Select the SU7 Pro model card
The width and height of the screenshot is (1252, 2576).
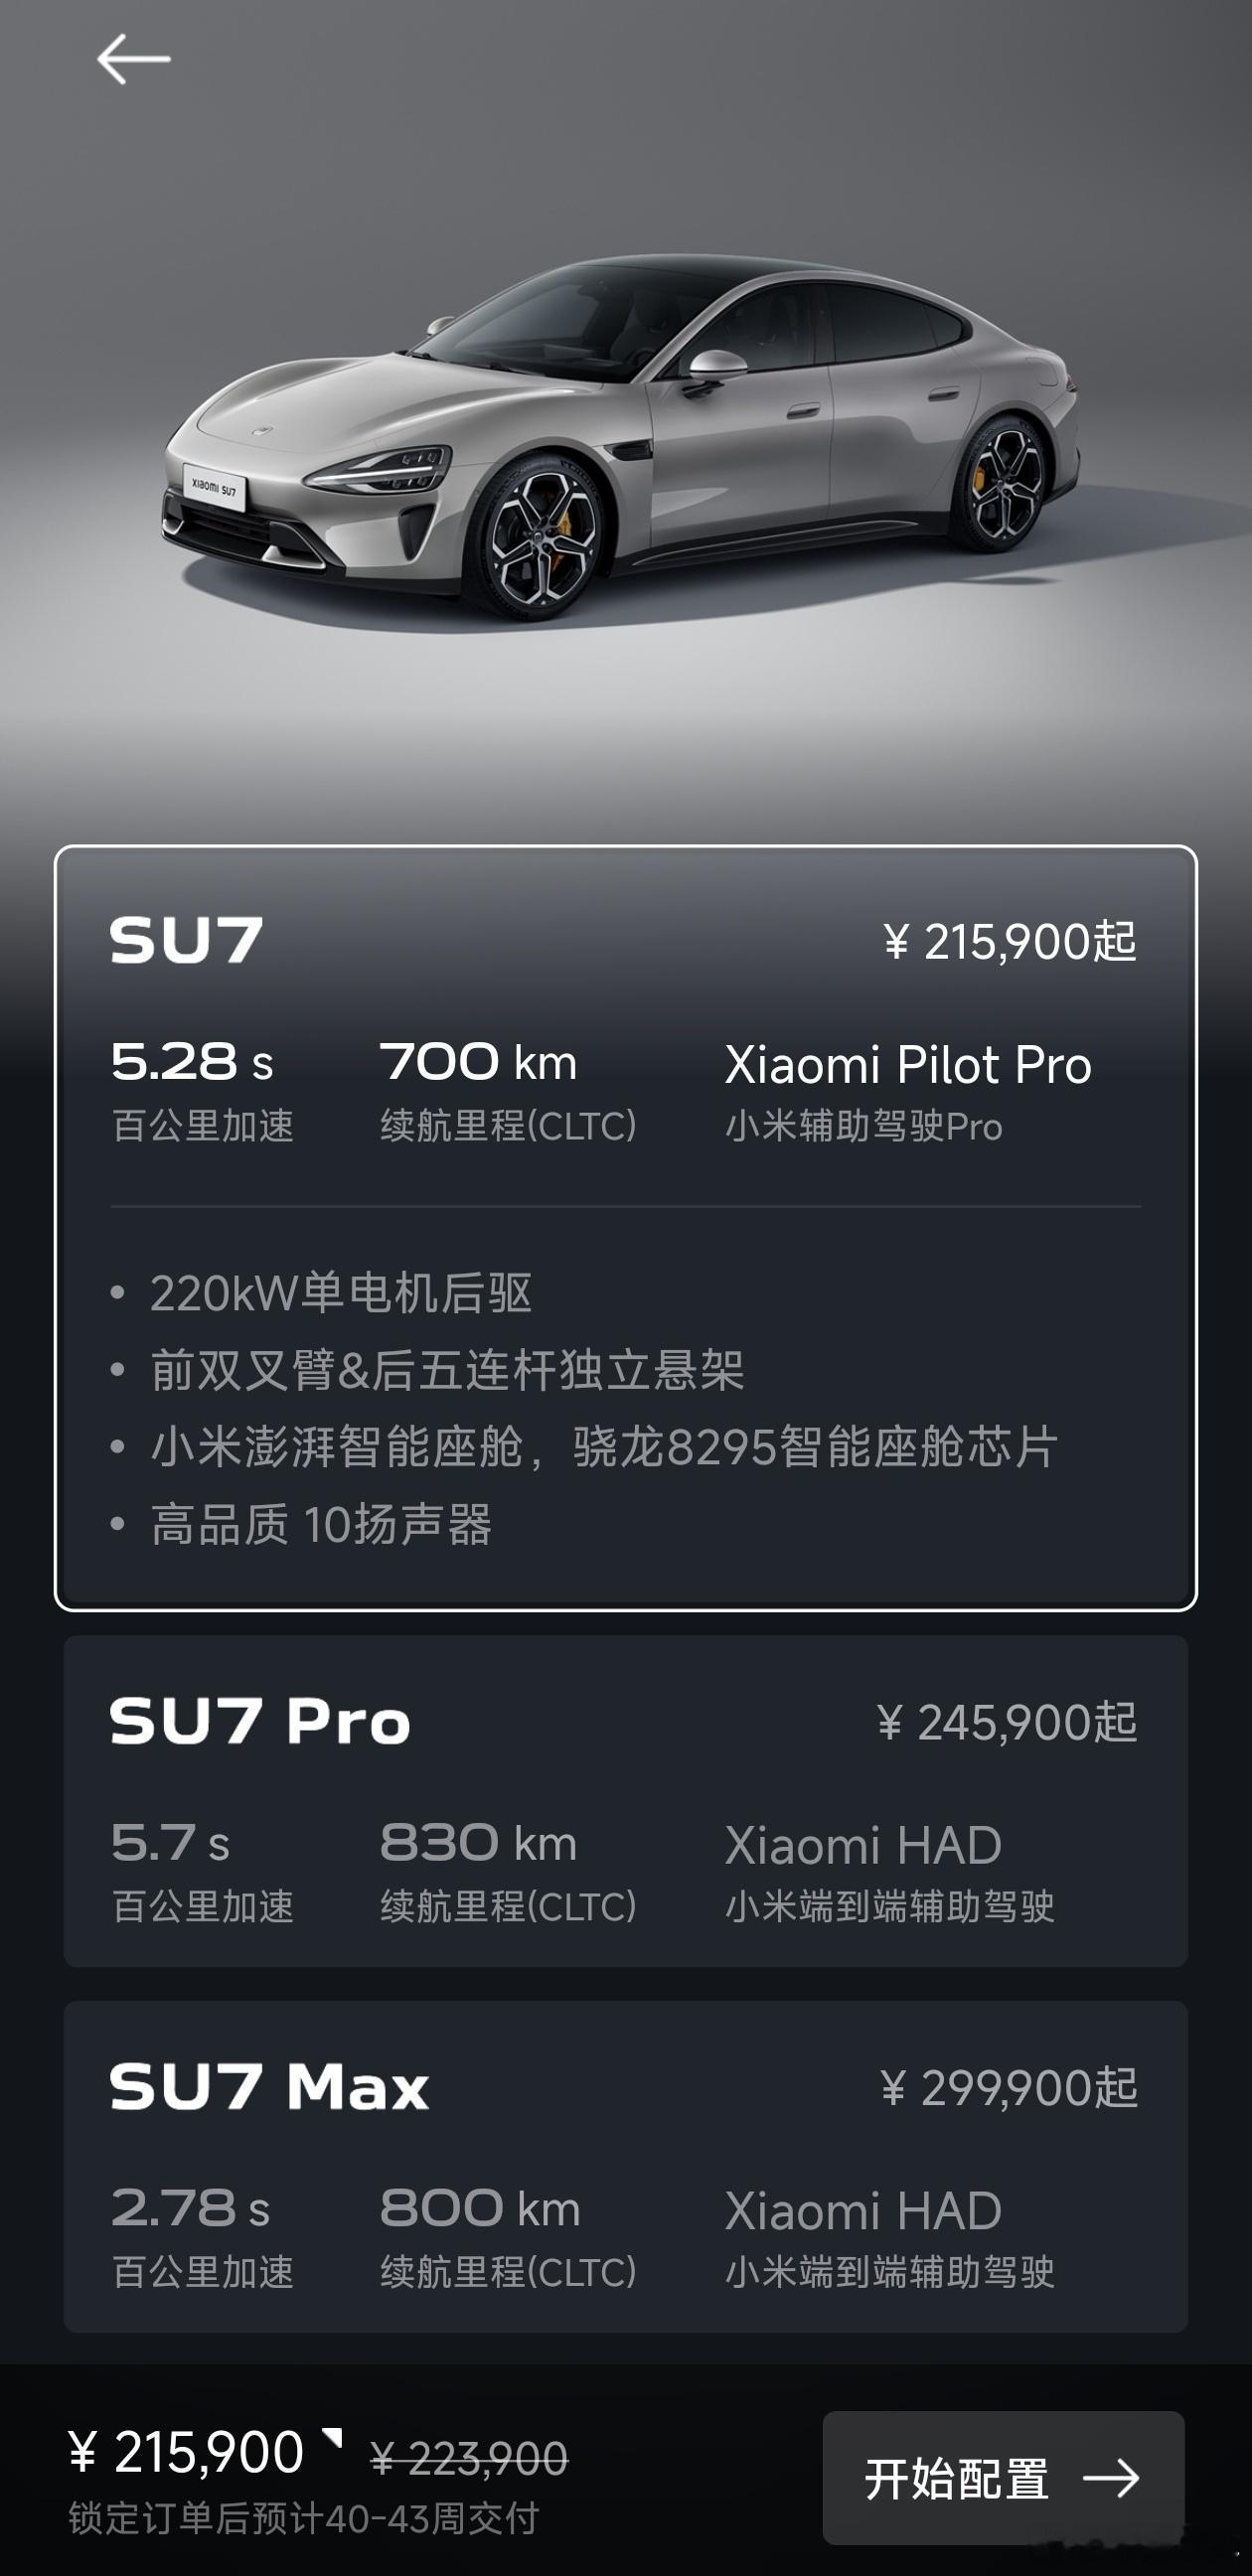tap(626, 1801)
